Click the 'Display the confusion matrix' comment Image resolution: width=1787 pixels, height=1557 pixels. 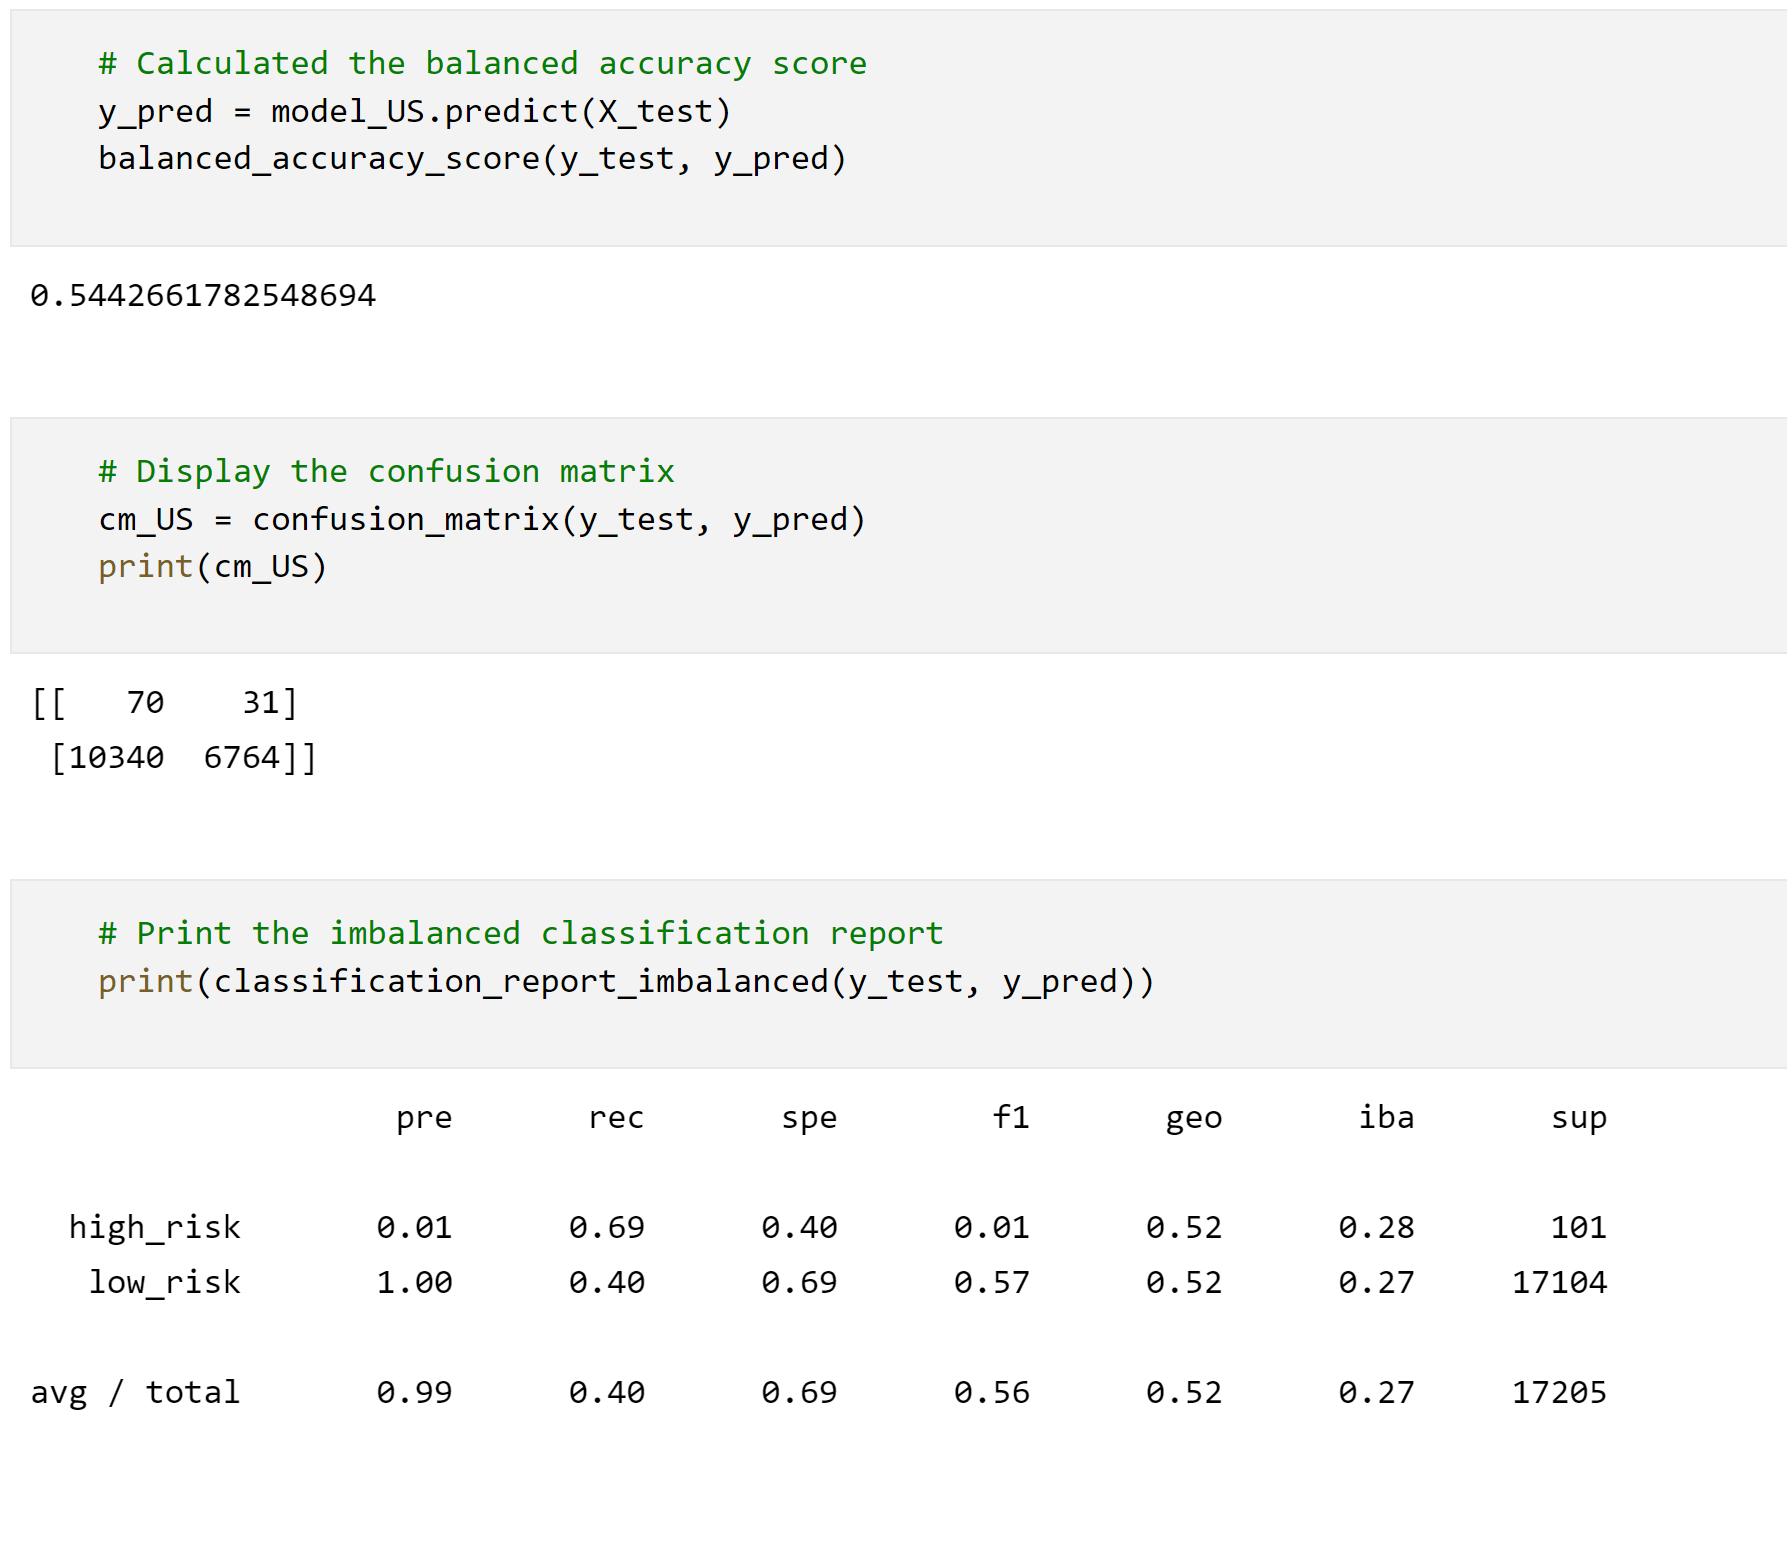point(386,471)
